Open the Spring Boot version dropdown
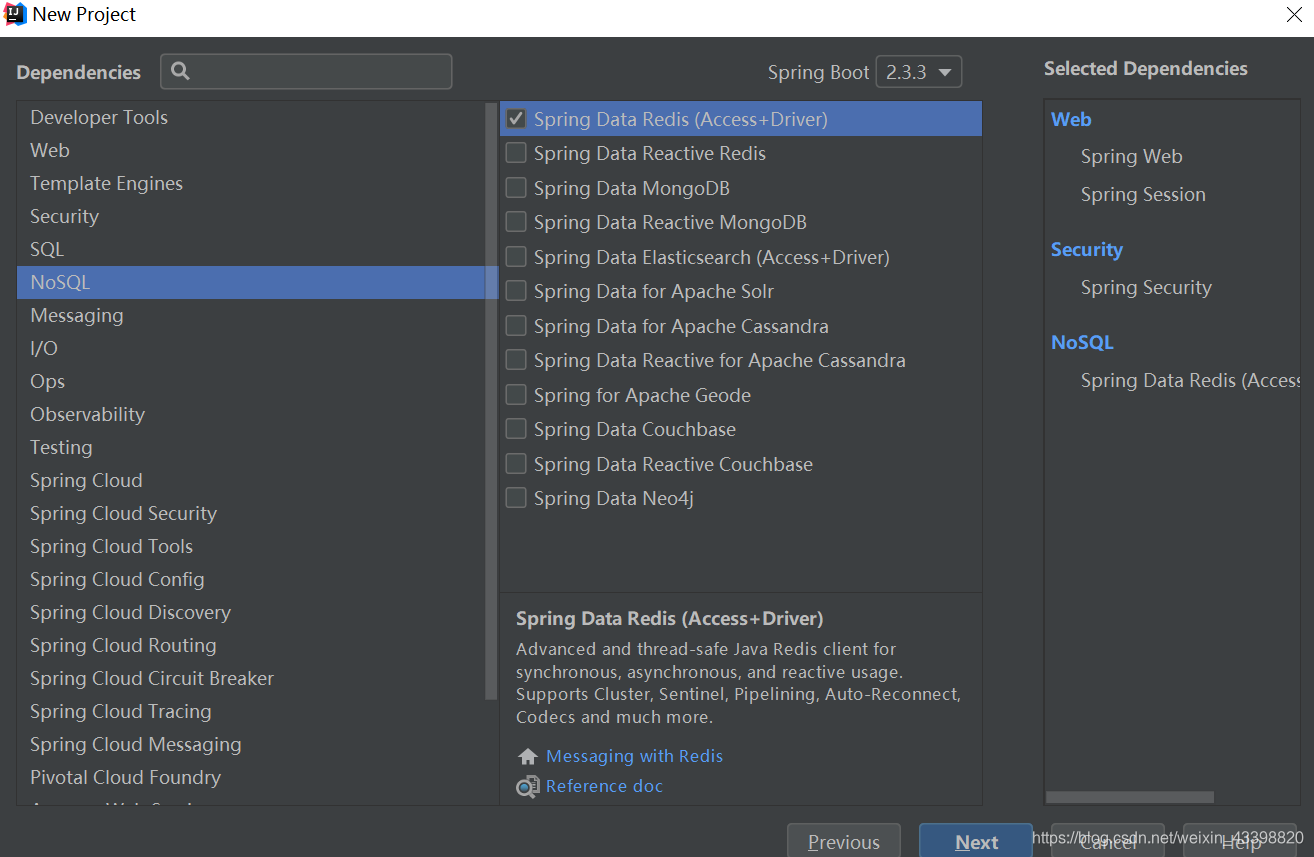The height and width of the screenshot is (857, 1314). [918, 72]
